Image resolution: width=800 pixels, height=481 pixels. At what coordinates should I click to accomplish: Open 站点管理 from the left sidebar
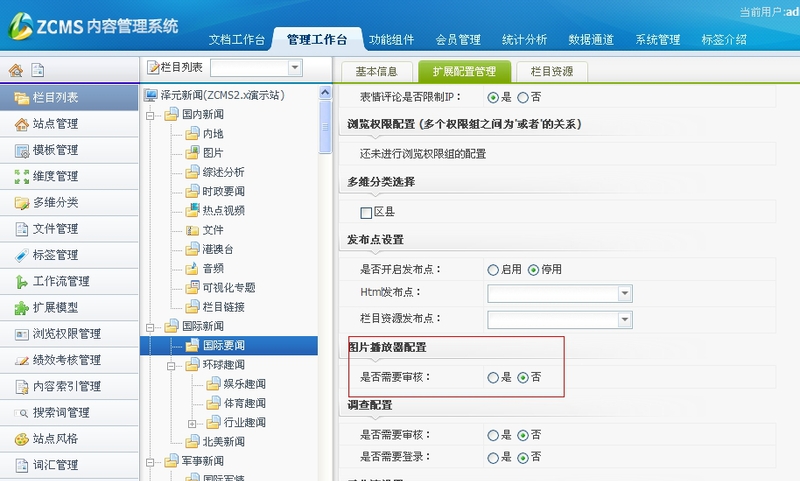[54, 124]
